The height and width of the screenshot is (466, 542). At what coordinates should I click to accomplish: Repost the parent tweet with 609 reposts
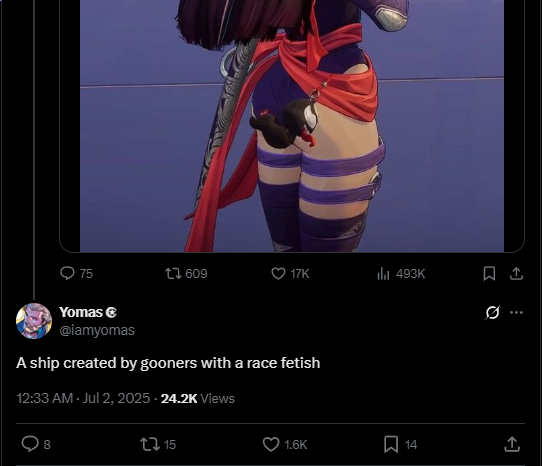pos(186,273)
